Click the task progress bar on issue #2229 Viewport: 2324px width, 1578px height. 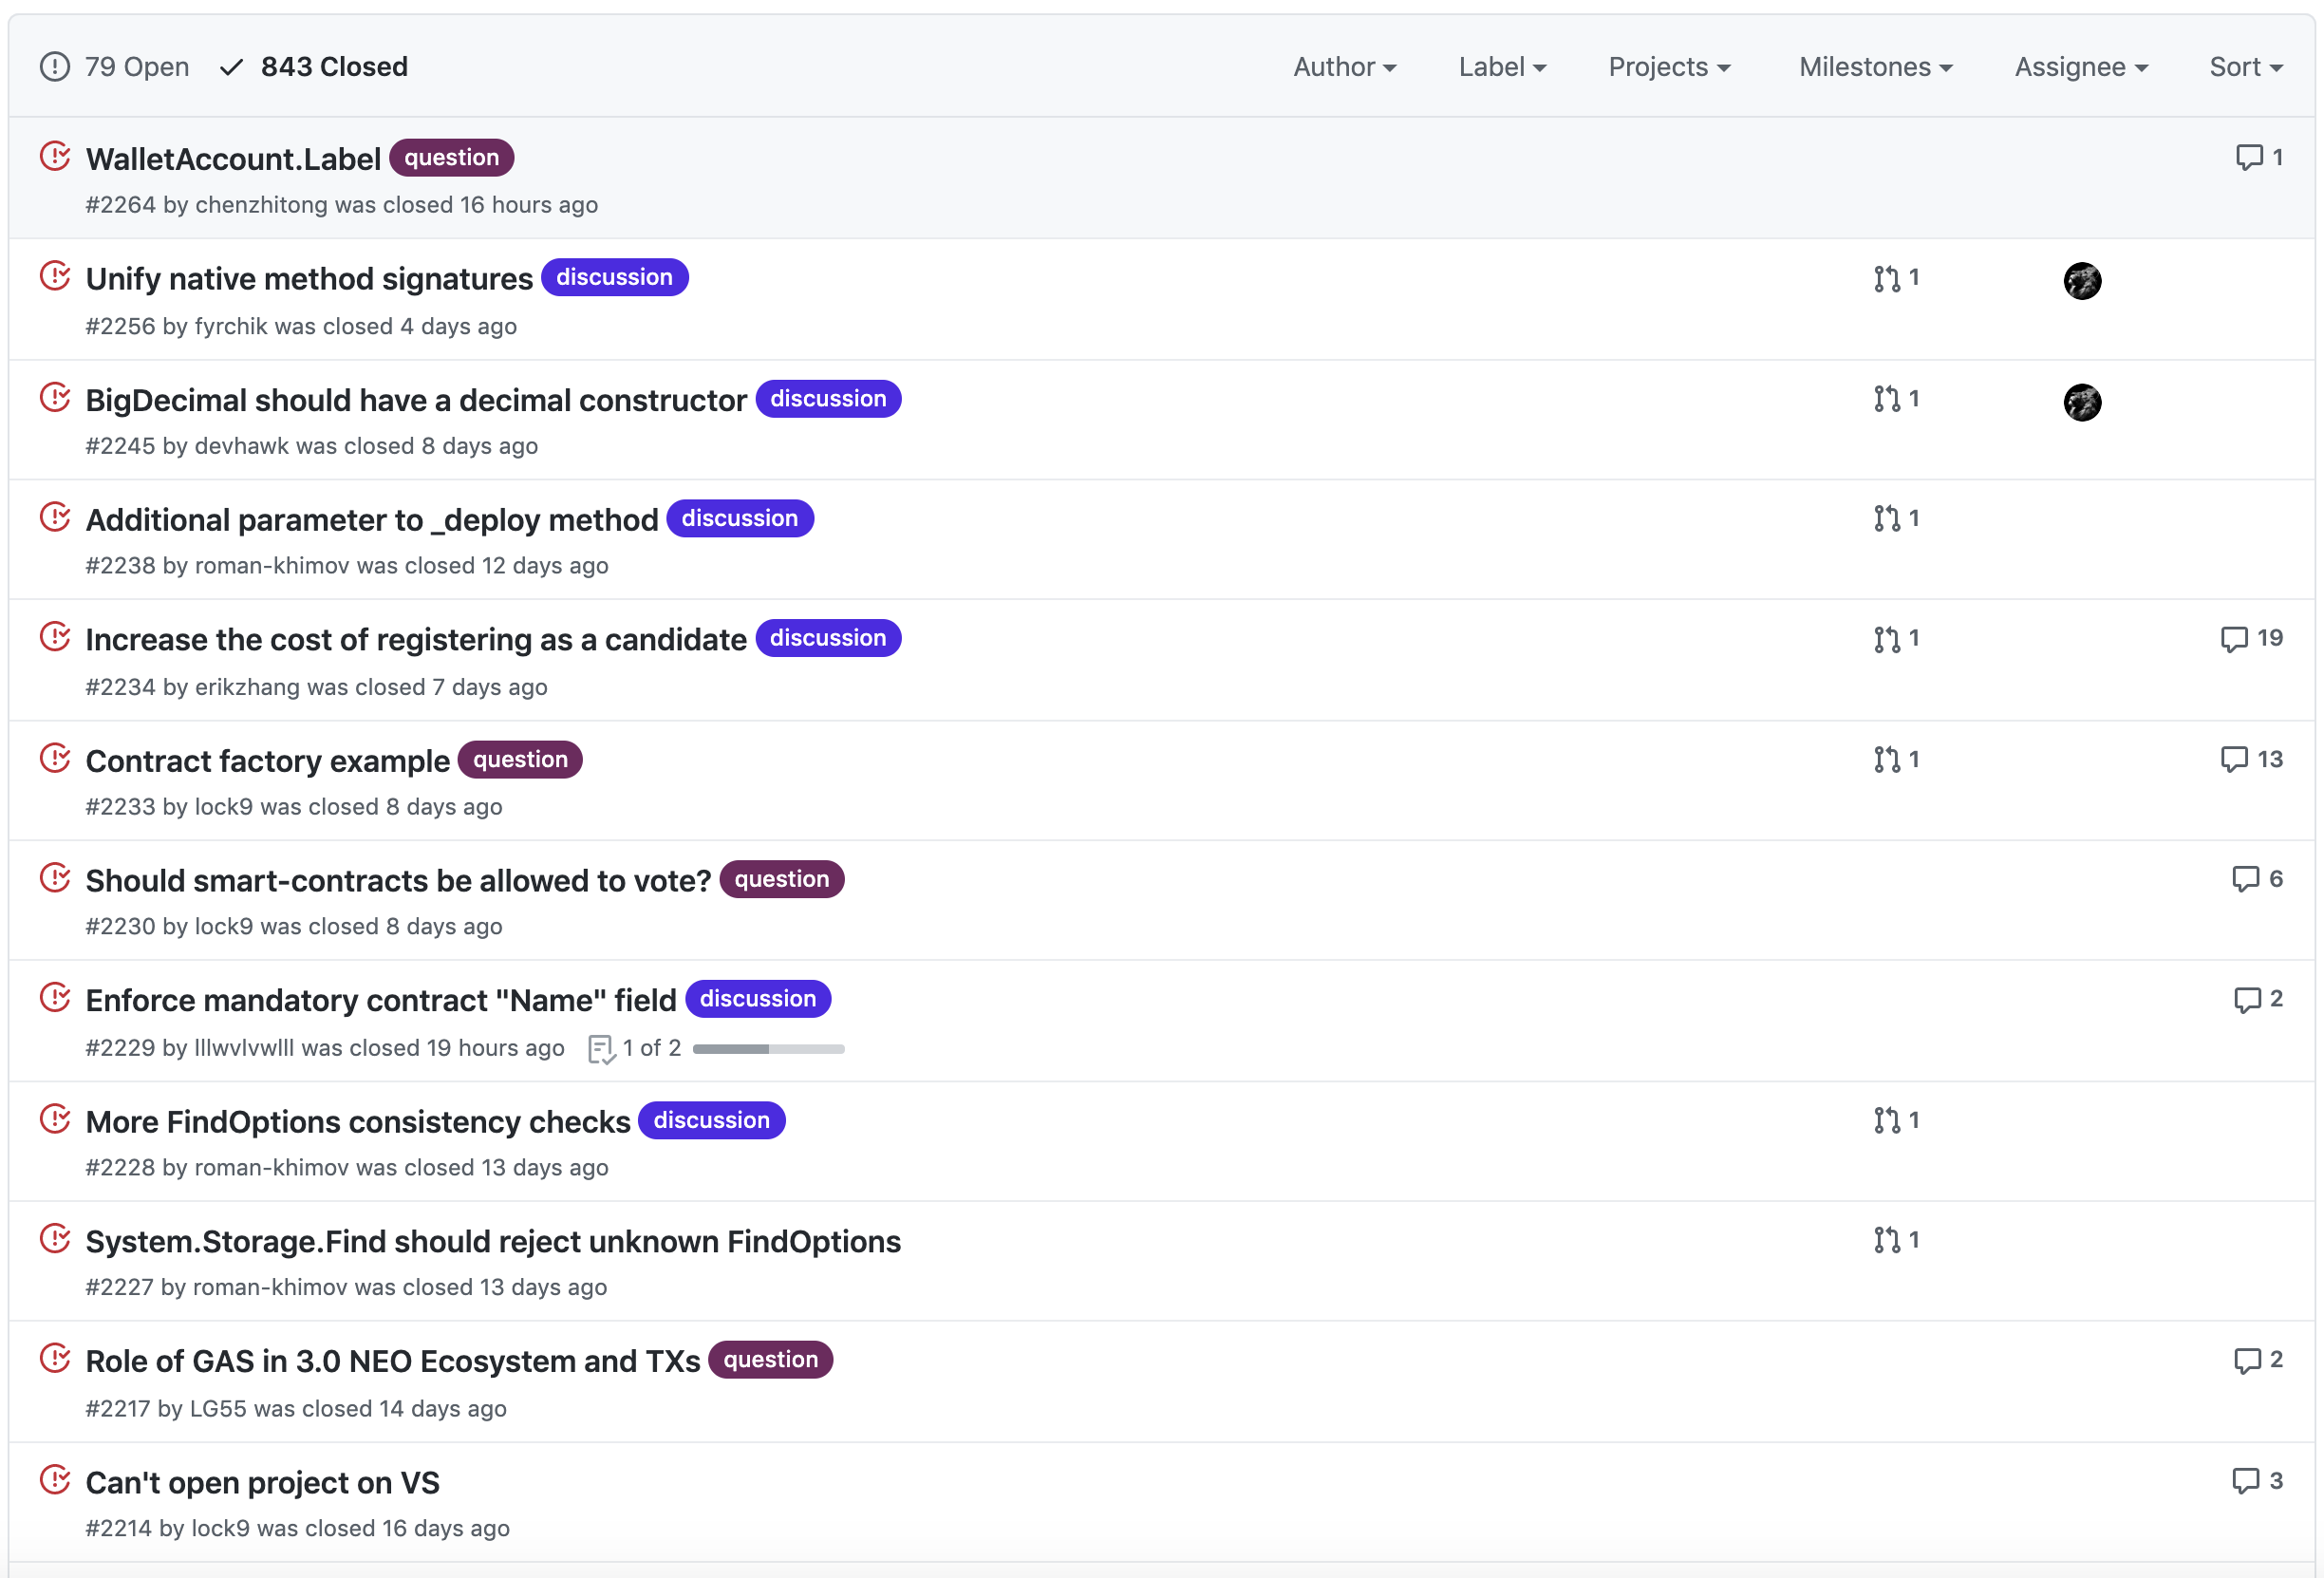click(x=768, y=1048)
